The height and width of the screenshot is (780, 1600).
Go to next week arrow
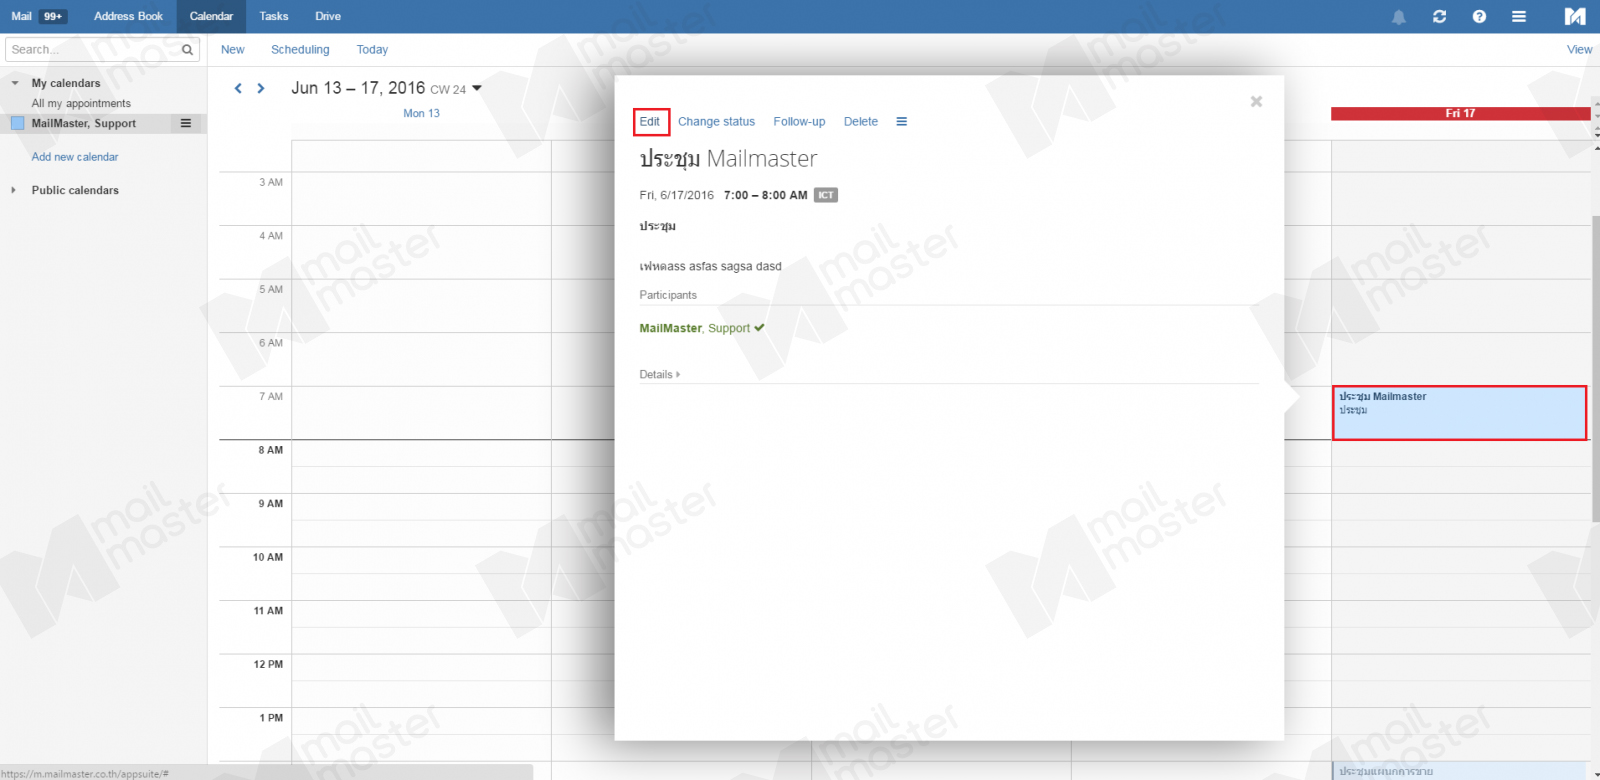point(261,88)
